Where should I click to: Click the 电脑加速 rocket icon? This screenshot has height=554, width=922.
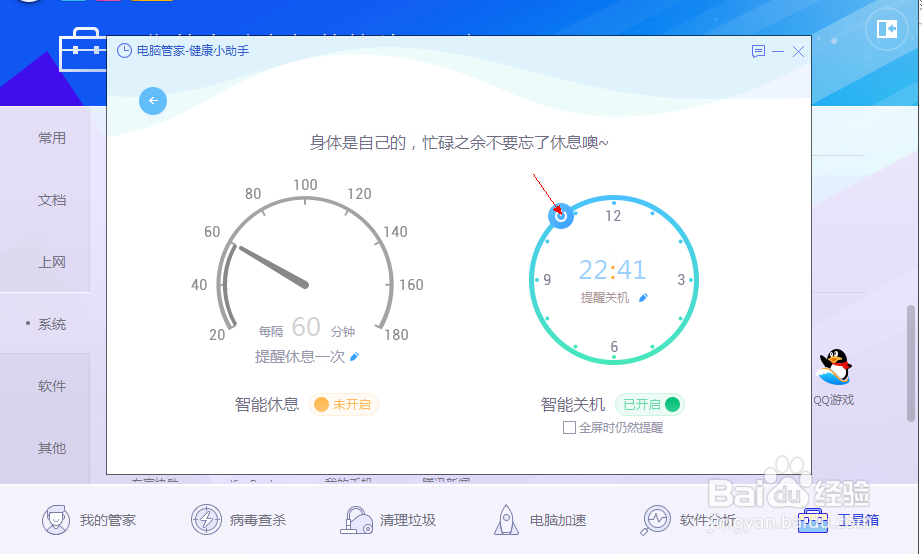tap(506, 520)
